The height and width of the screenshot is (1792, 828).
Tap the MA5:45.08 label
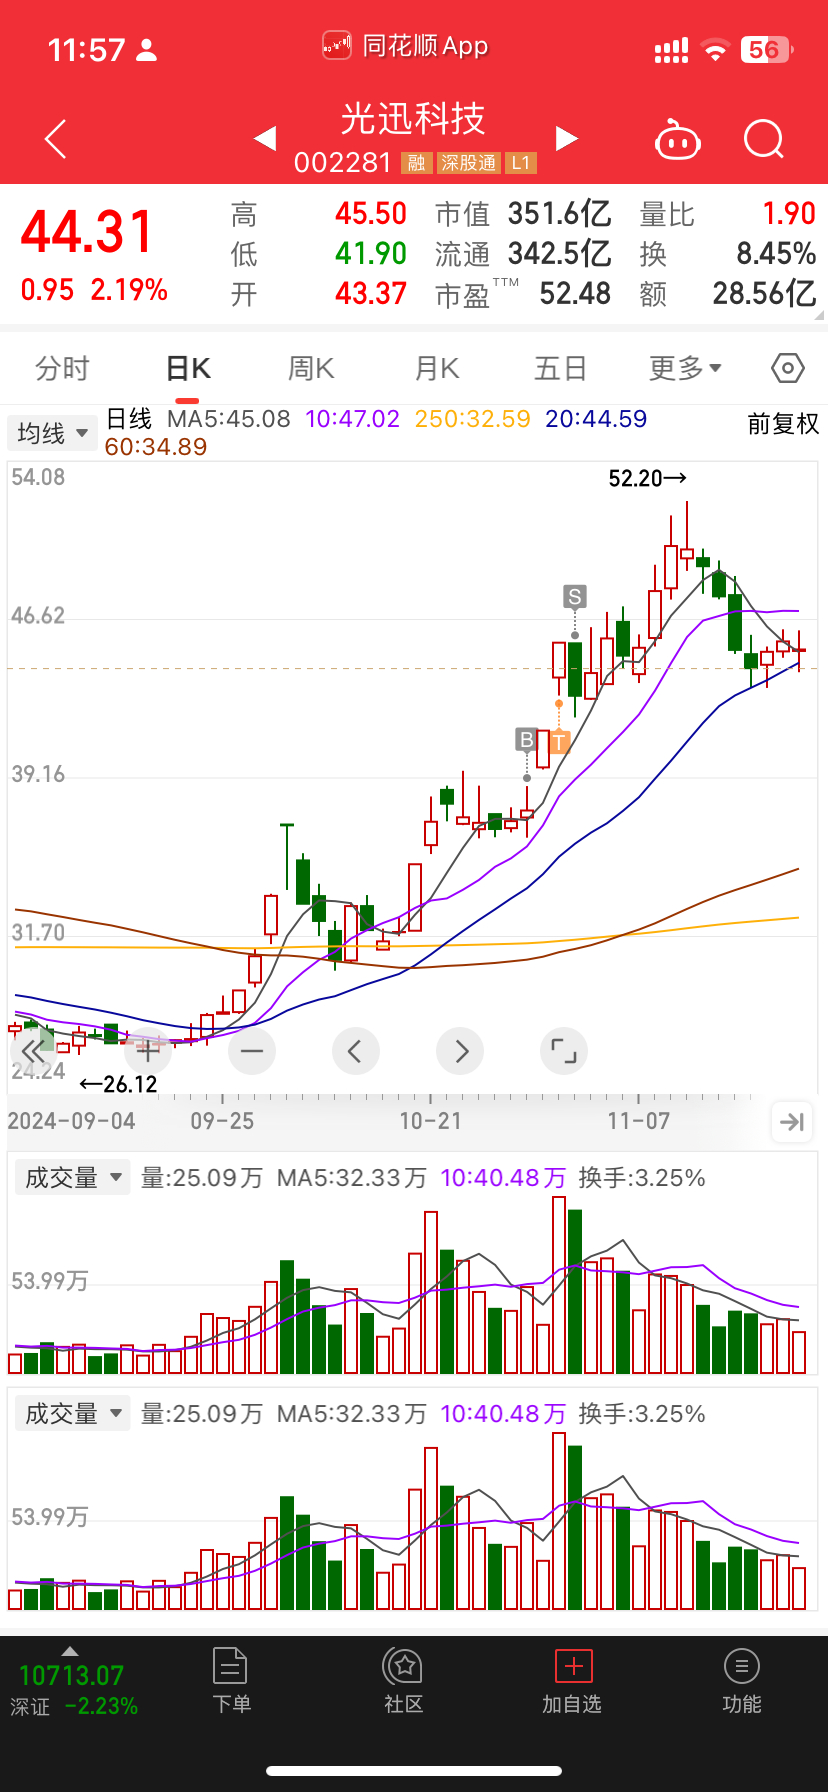pos(228,419)
